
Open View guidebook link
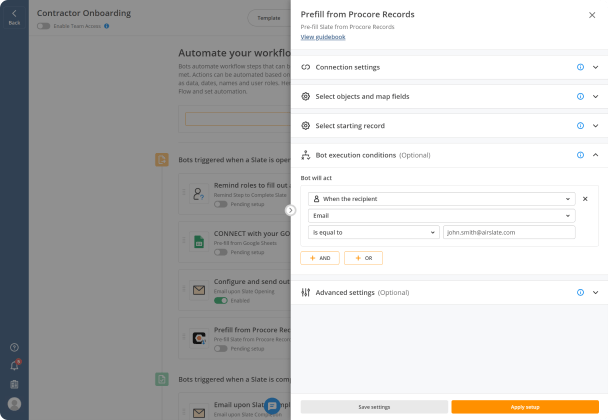click(323, 37)
